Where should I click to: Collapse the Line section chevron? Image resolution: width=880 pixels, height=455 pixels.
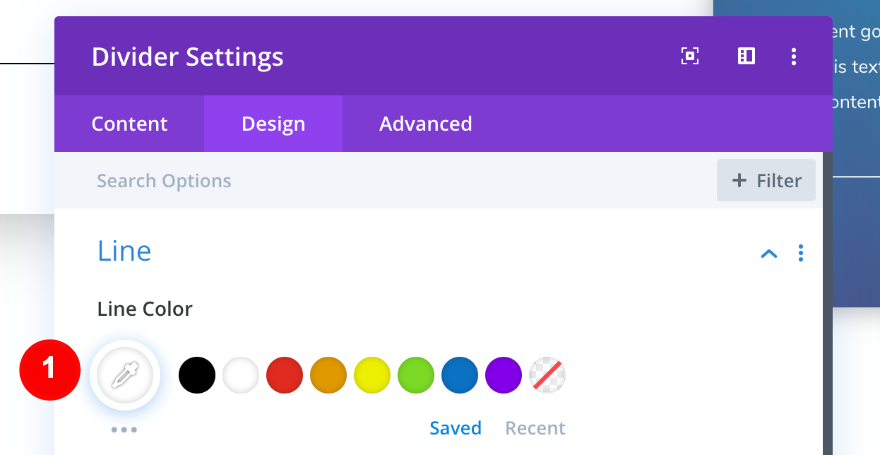769,253
